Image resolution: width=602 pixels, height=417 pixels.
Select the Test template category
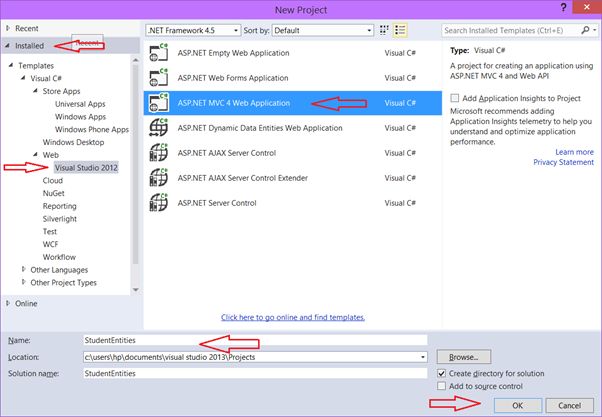[x=50, y=232]
